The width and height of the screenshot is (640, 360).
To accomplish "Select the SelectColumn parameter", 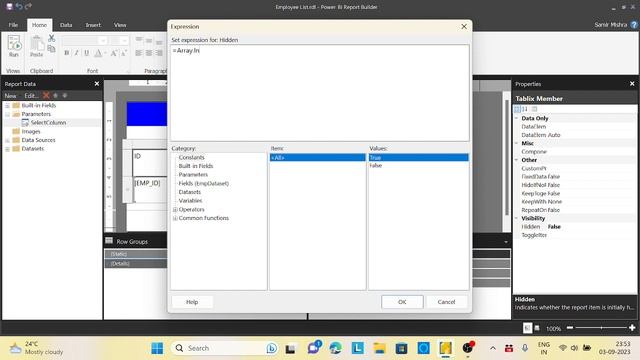I will (48, 122).
